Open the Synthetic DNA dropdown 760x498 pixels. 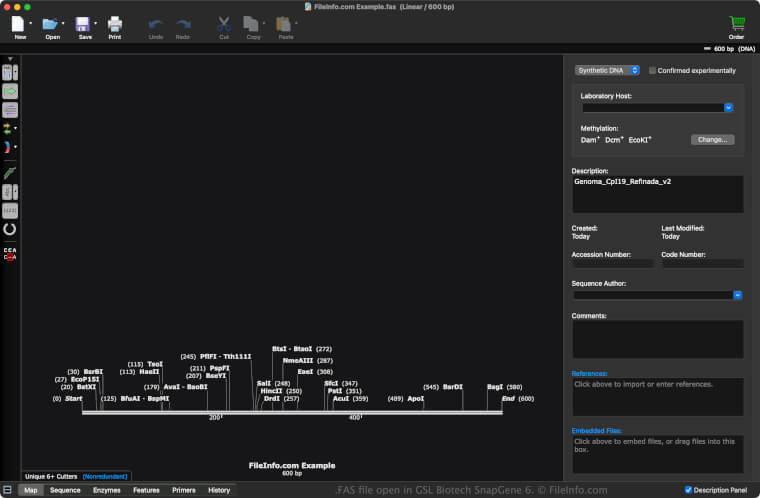(x=607, y=71)
